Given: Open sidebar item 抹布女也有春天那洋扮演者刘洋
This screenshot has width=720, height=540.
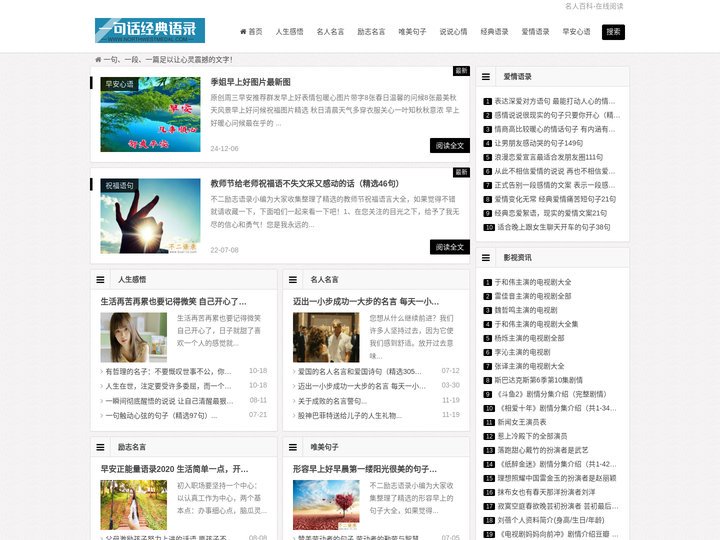Looking at the screenshot, I should (546, 492).
